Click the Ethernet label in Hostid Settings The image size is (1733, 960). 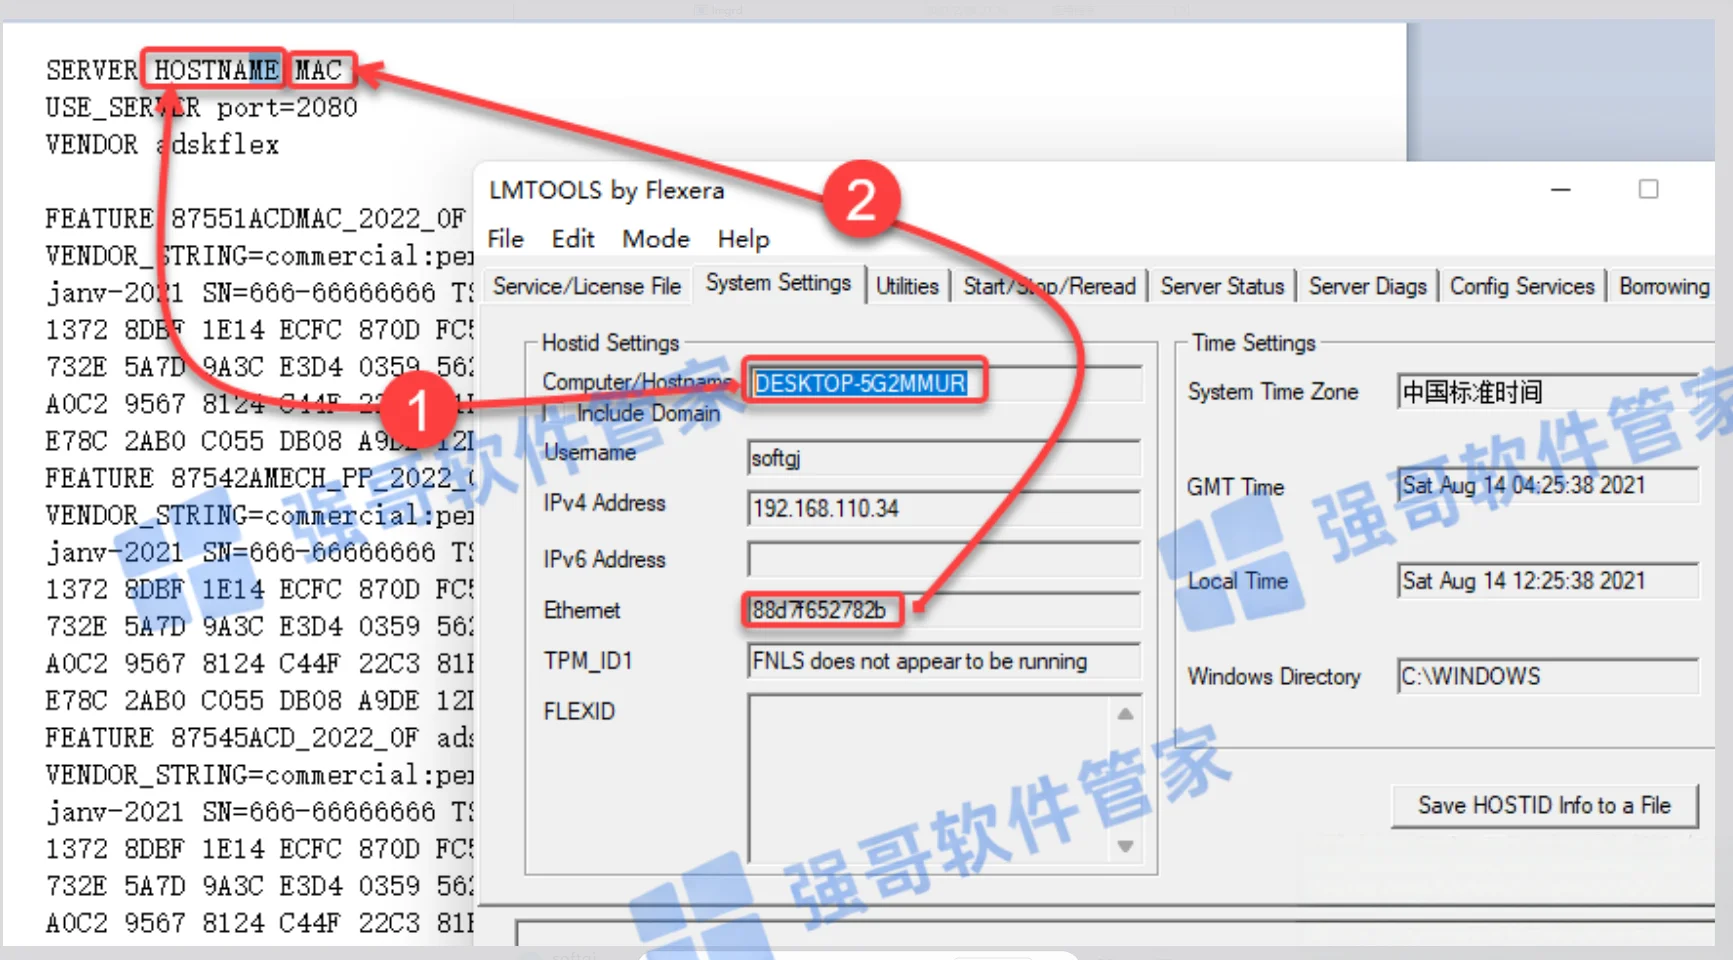click(x=582, y=610)
